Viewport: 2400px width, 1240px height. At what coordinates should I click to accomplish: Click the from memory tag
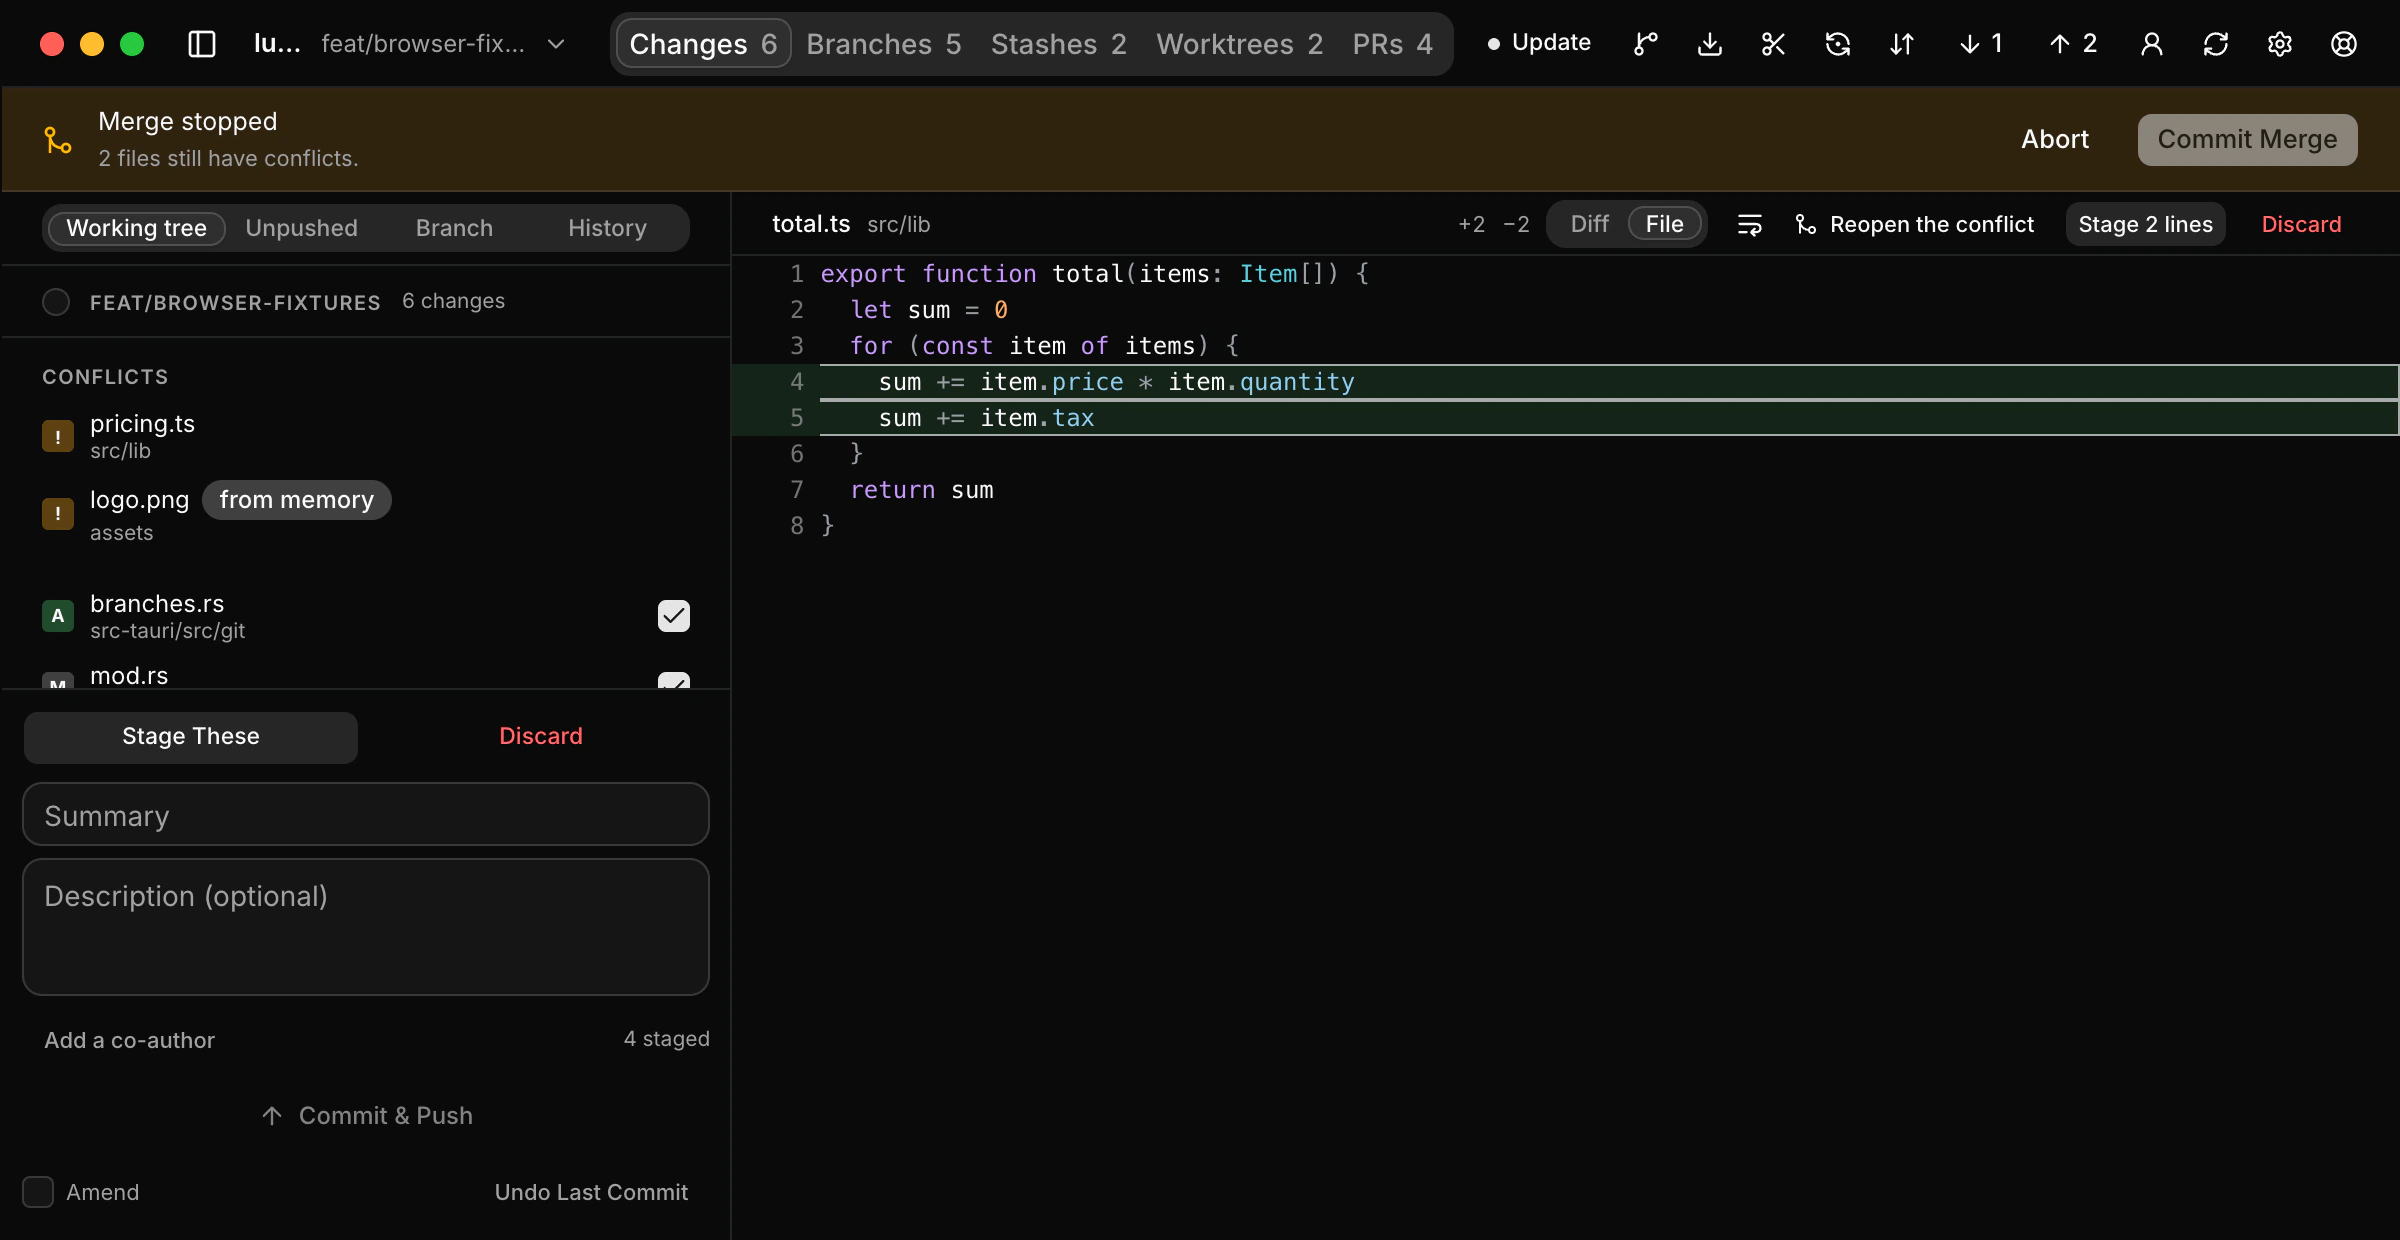pyautogui.click(x=297, y=500)
